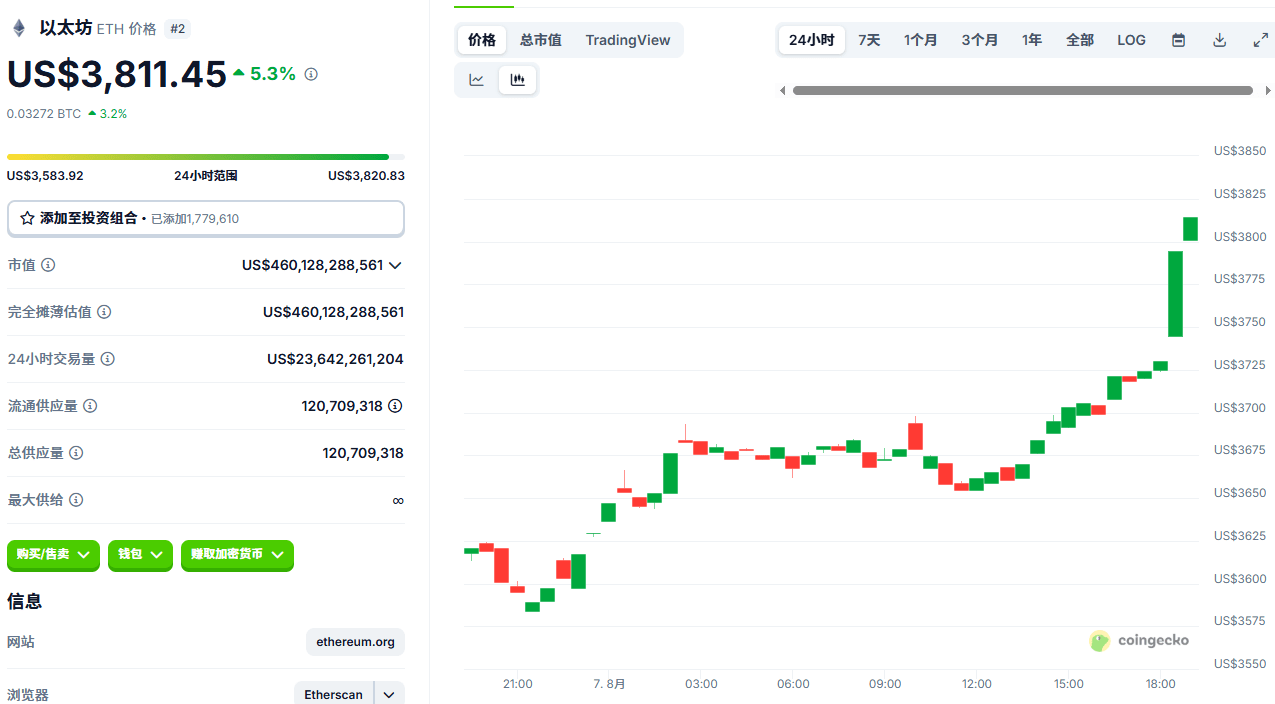Click the total supply value 120,709,318
Image resolution: width=1275 pixels, height=704 pixels.
(363, 453)
